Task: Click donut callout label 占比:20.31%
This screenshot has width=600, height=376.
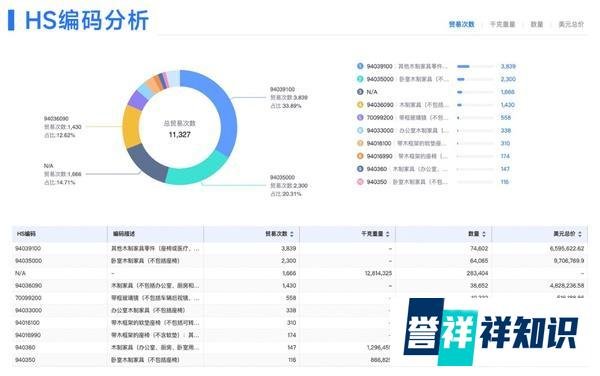Action: pyautogui.click(x=285, y=194)
